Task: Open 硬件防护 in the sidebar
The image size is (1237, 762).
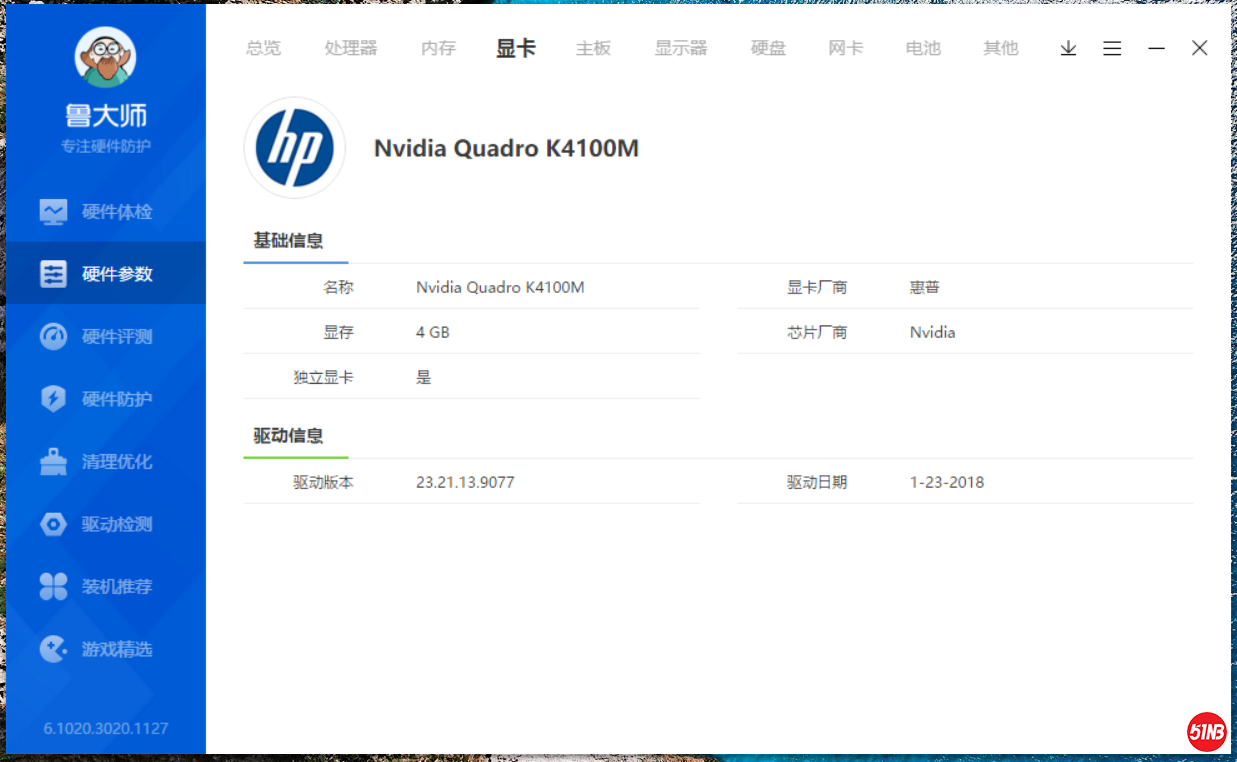Action: pyautogui.click(x=106, y=399)
